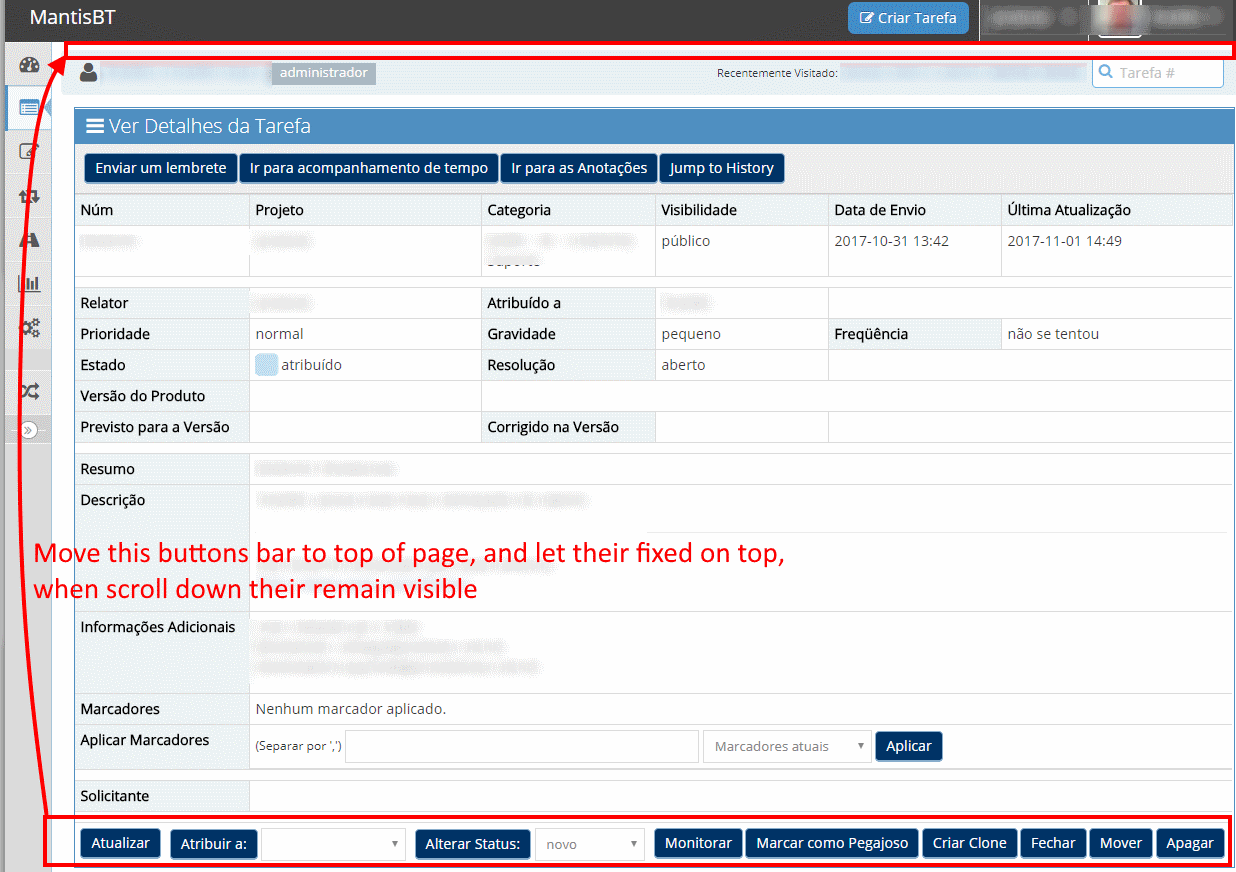Open the summary bar chart icon
1236x872 pixels.
tap(29, 283)
